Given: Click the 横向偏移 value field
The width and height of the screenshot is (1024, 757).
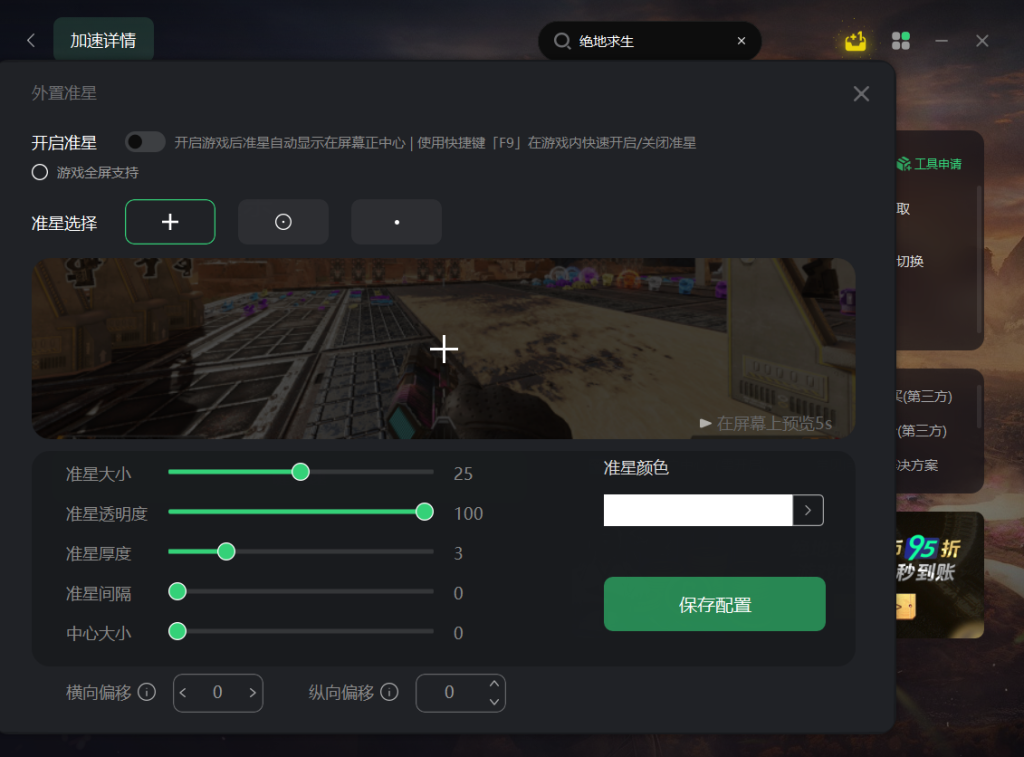Looking at the screenshot, I should pos(217,692).
